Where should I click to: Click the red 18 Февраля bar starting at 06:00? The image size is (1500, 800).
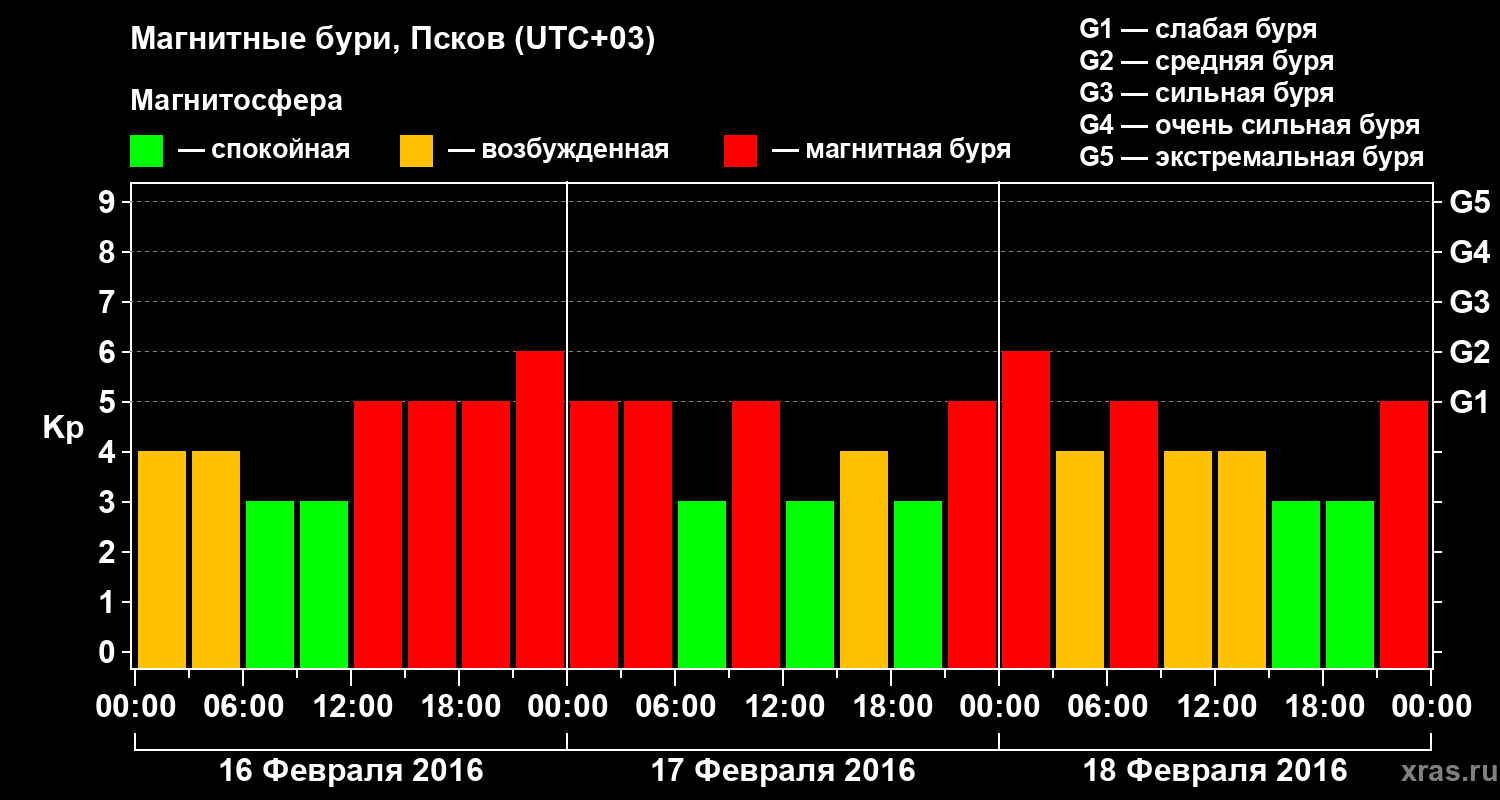[x=1134, y=534]
